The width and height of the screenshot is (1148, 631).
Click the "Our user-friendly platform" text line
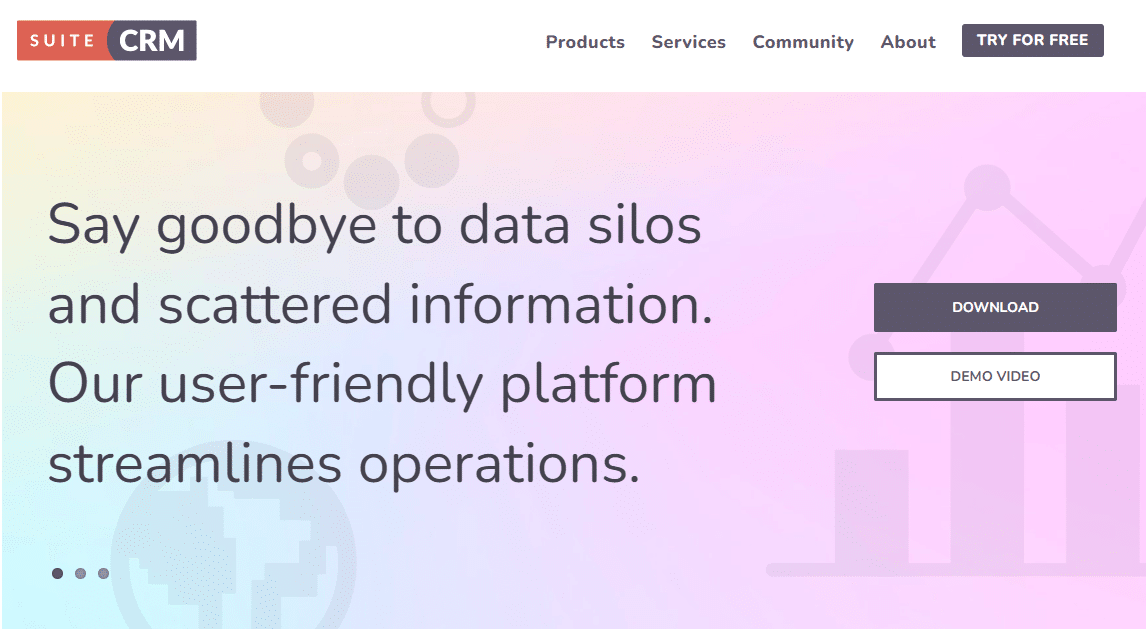click(382, 384)
